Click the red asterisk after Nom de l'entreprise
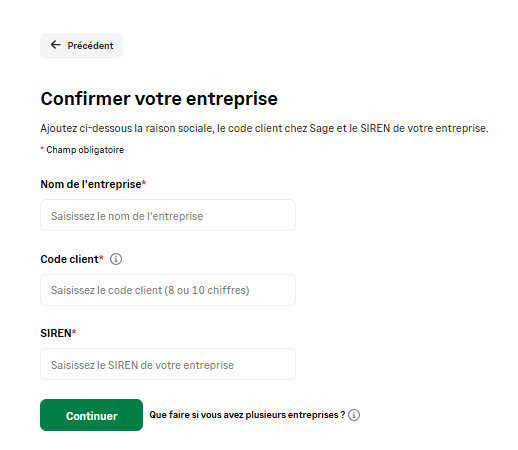Image resolution: width=518 pixels, height=450 pixels. click(x=144, y=183)
